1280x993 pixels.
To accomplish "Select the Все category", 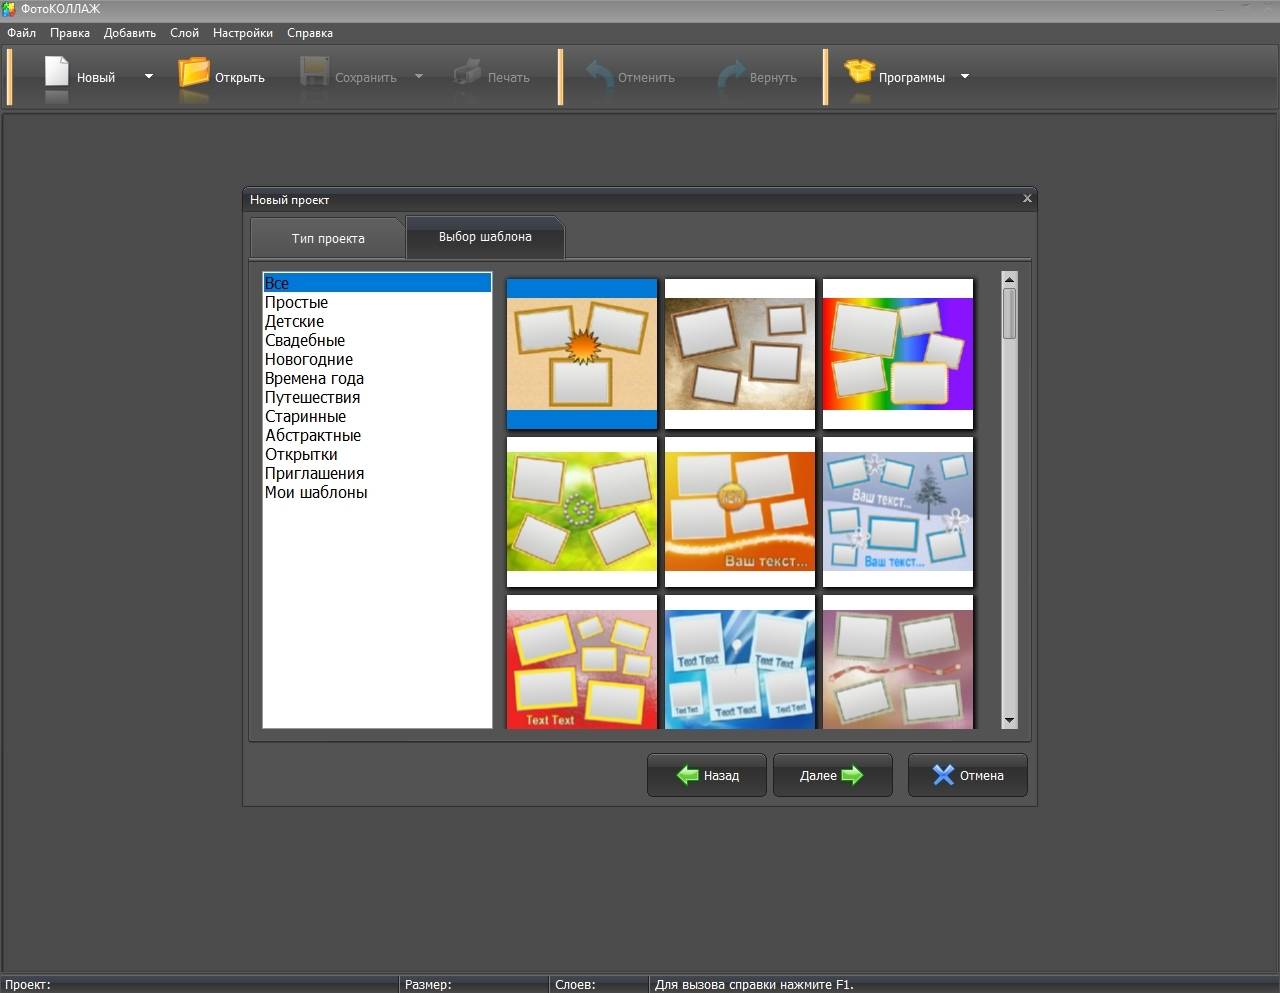I will (x=377, y=283).
